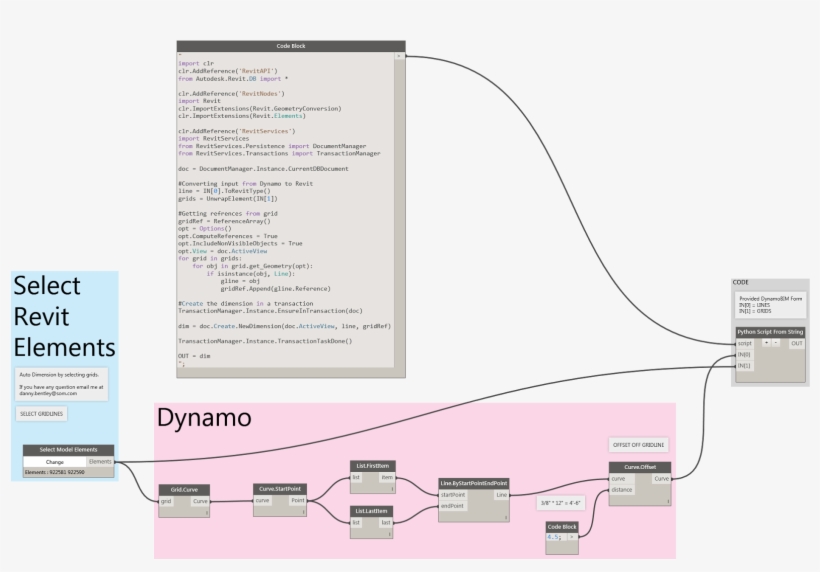Click the 'import clr' line in the code

(196, 63)
